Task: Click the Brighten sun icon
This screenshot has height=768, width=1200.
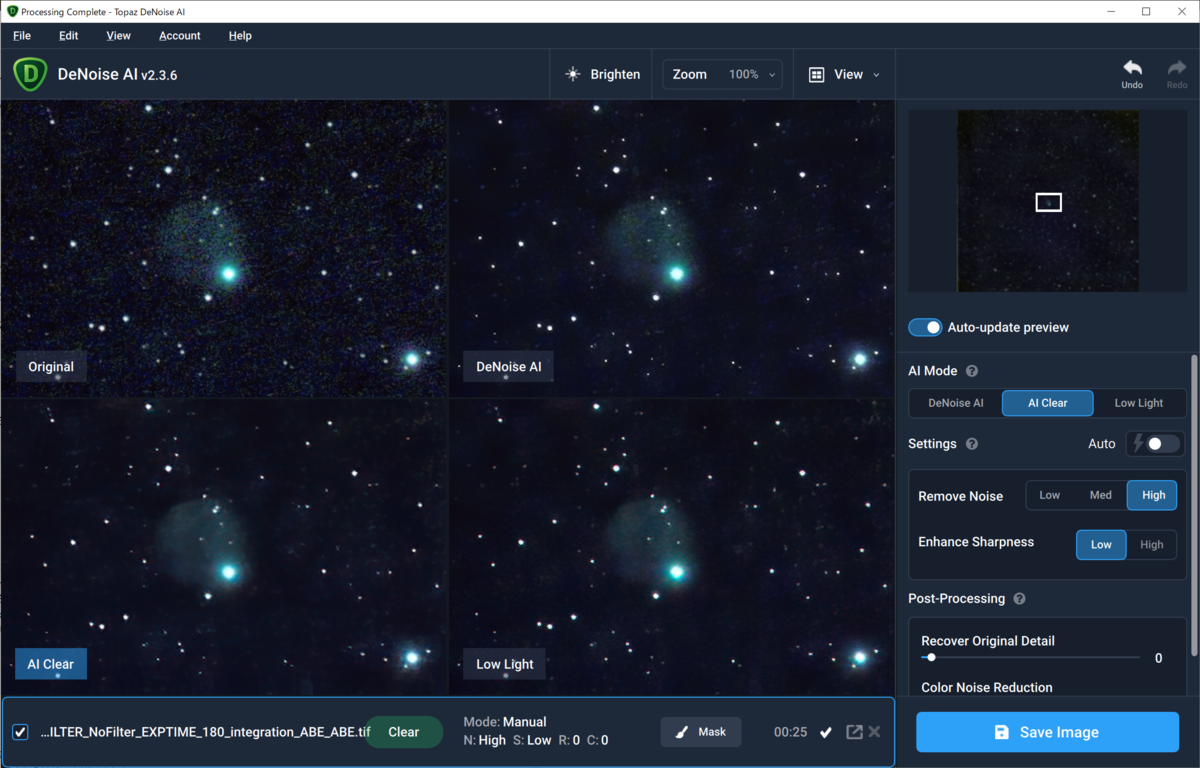Action: coord(573,74)
